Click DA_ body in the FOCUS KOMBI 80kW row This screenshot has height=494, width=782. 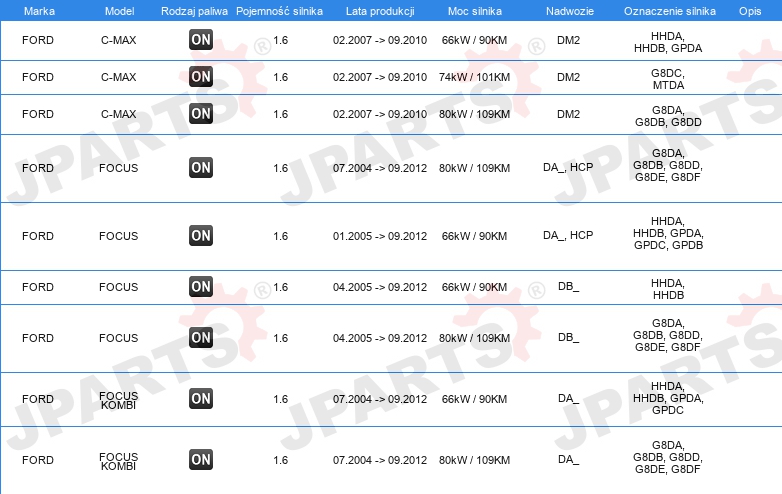(x=569, y=459)
